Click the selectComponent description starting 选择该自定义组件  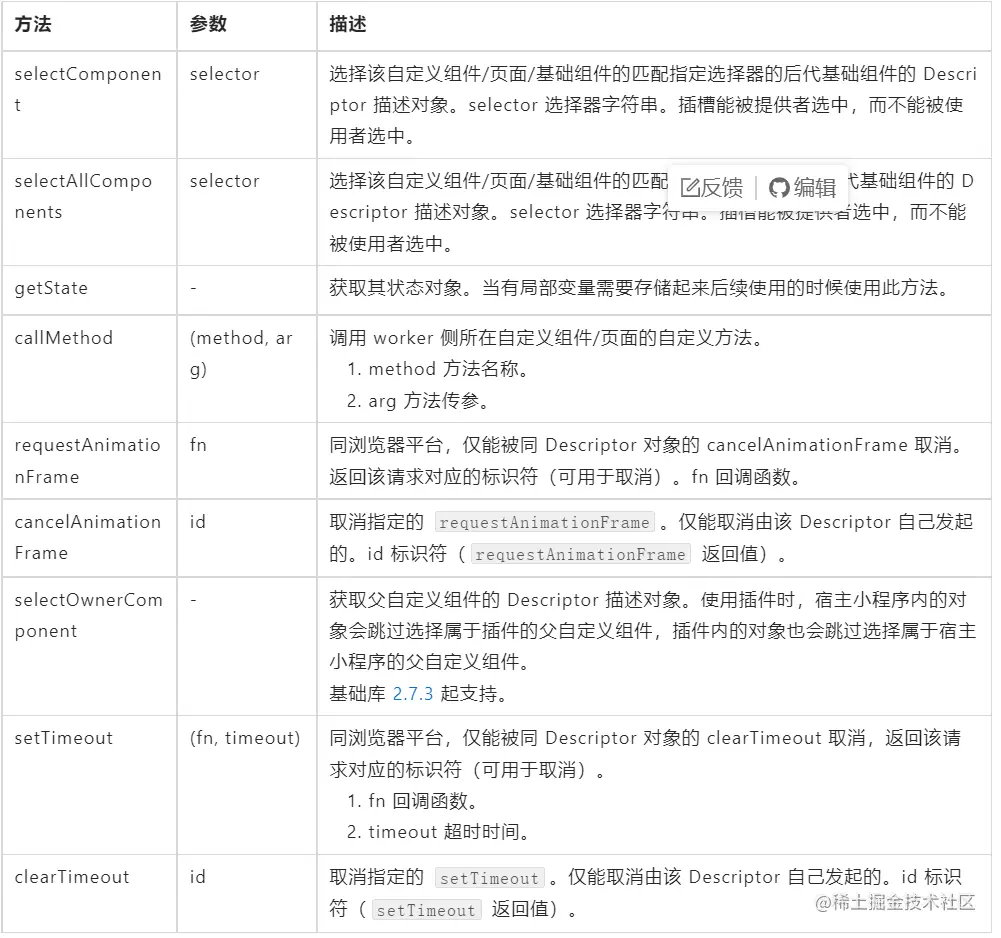(653, 105)
